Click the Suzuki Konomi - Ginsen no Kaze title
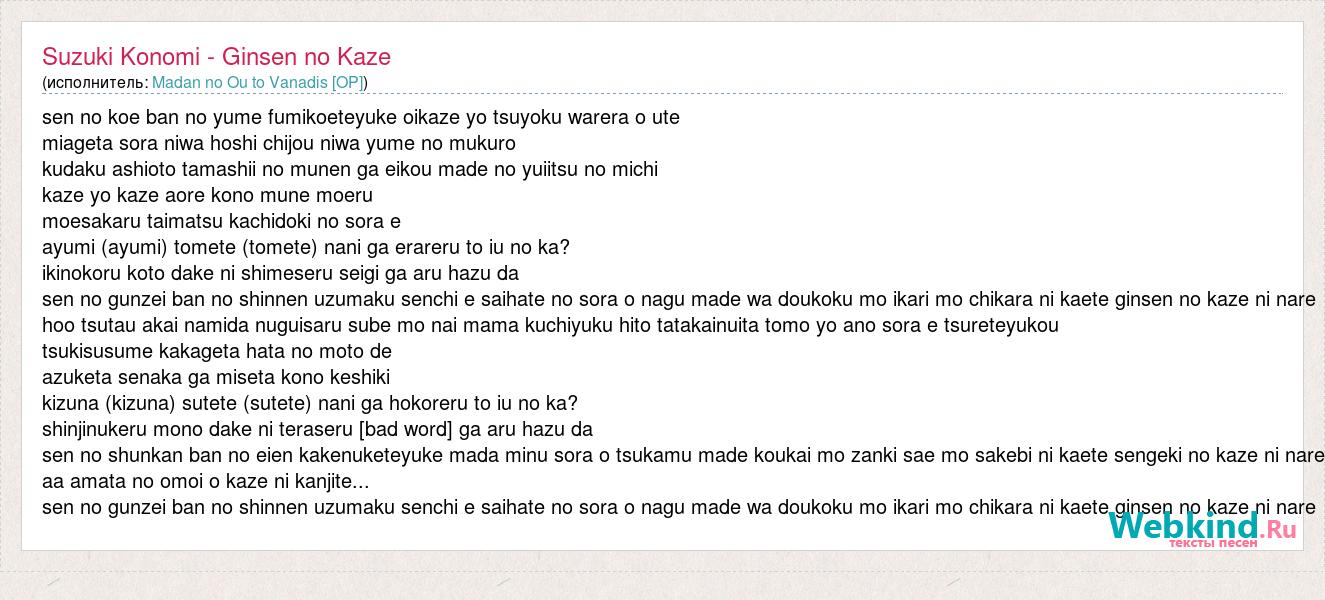1325x600 pixels. 216,56
